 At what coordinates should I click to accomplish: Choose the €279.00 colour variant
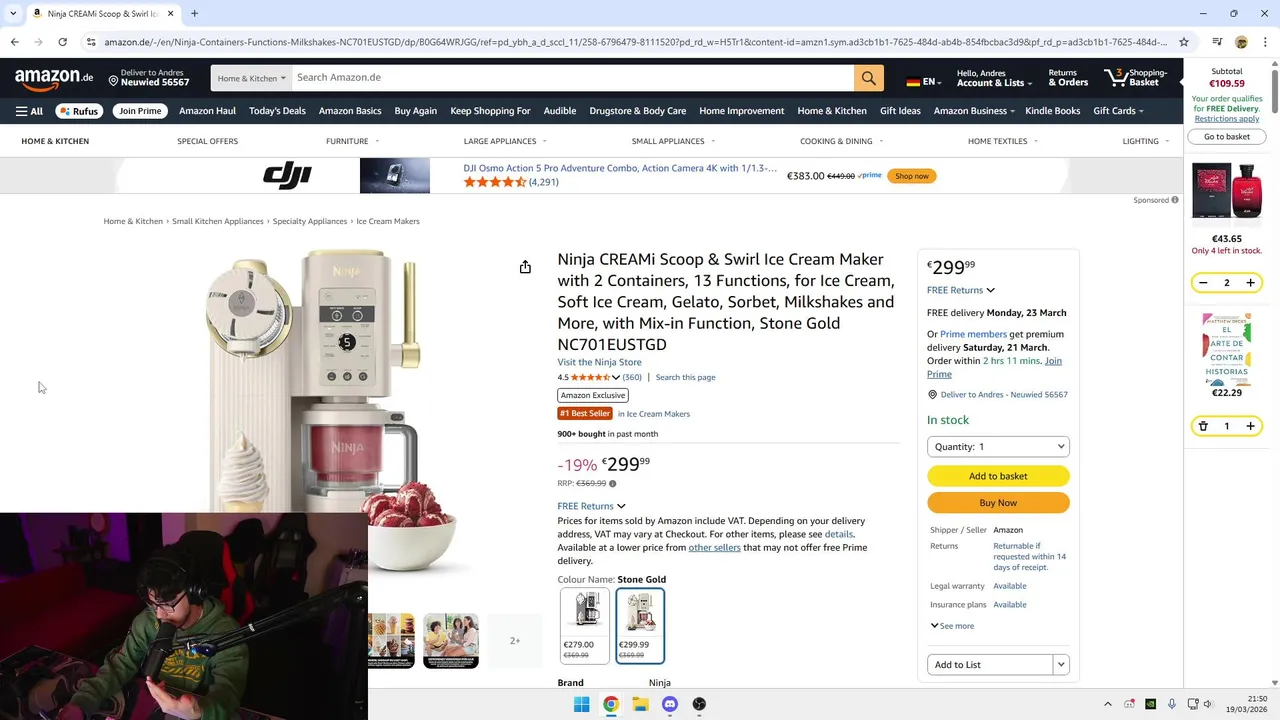tap(585, 625)
